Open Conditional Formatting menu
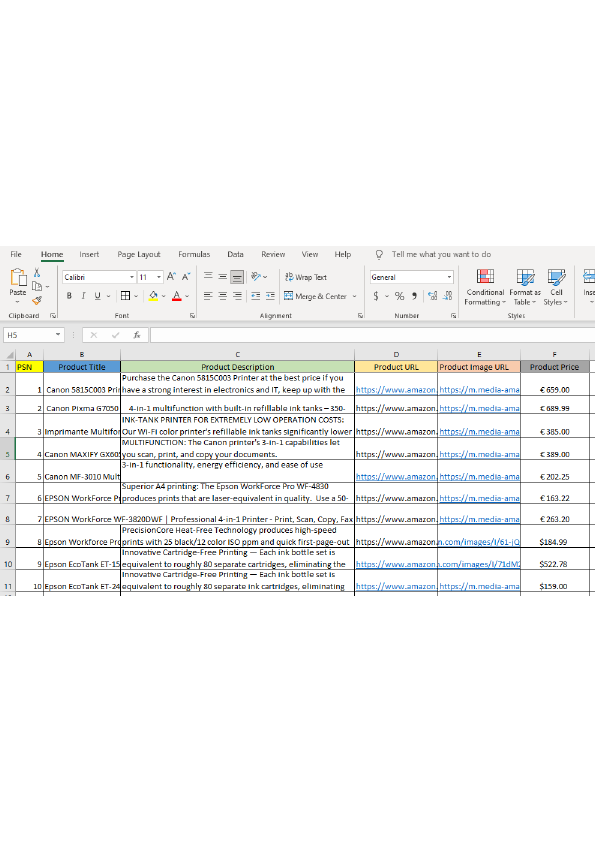The height and width of the screenshot is (842, 595). coord(485,287)
